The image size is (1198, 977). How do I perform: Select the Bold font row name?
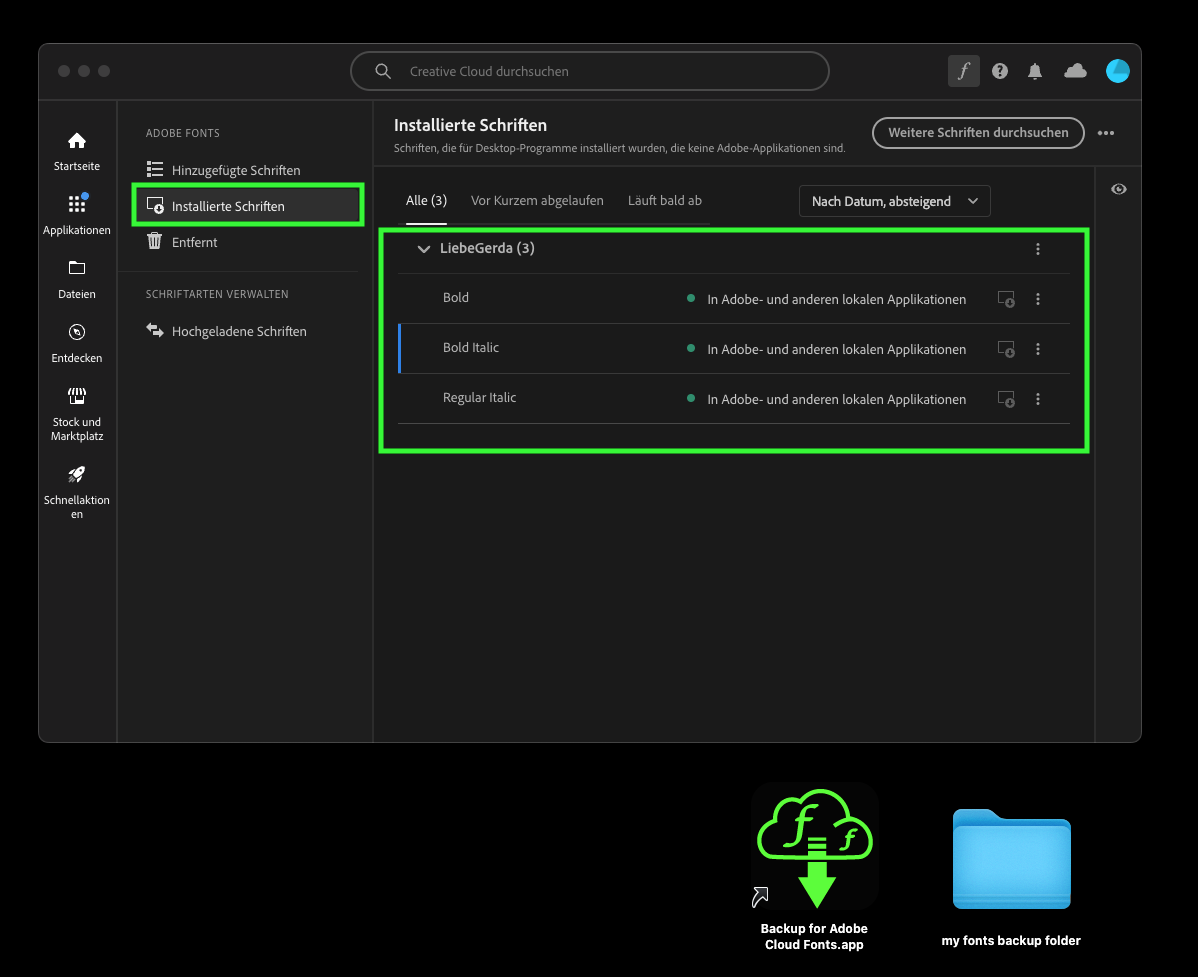(455, 297)
